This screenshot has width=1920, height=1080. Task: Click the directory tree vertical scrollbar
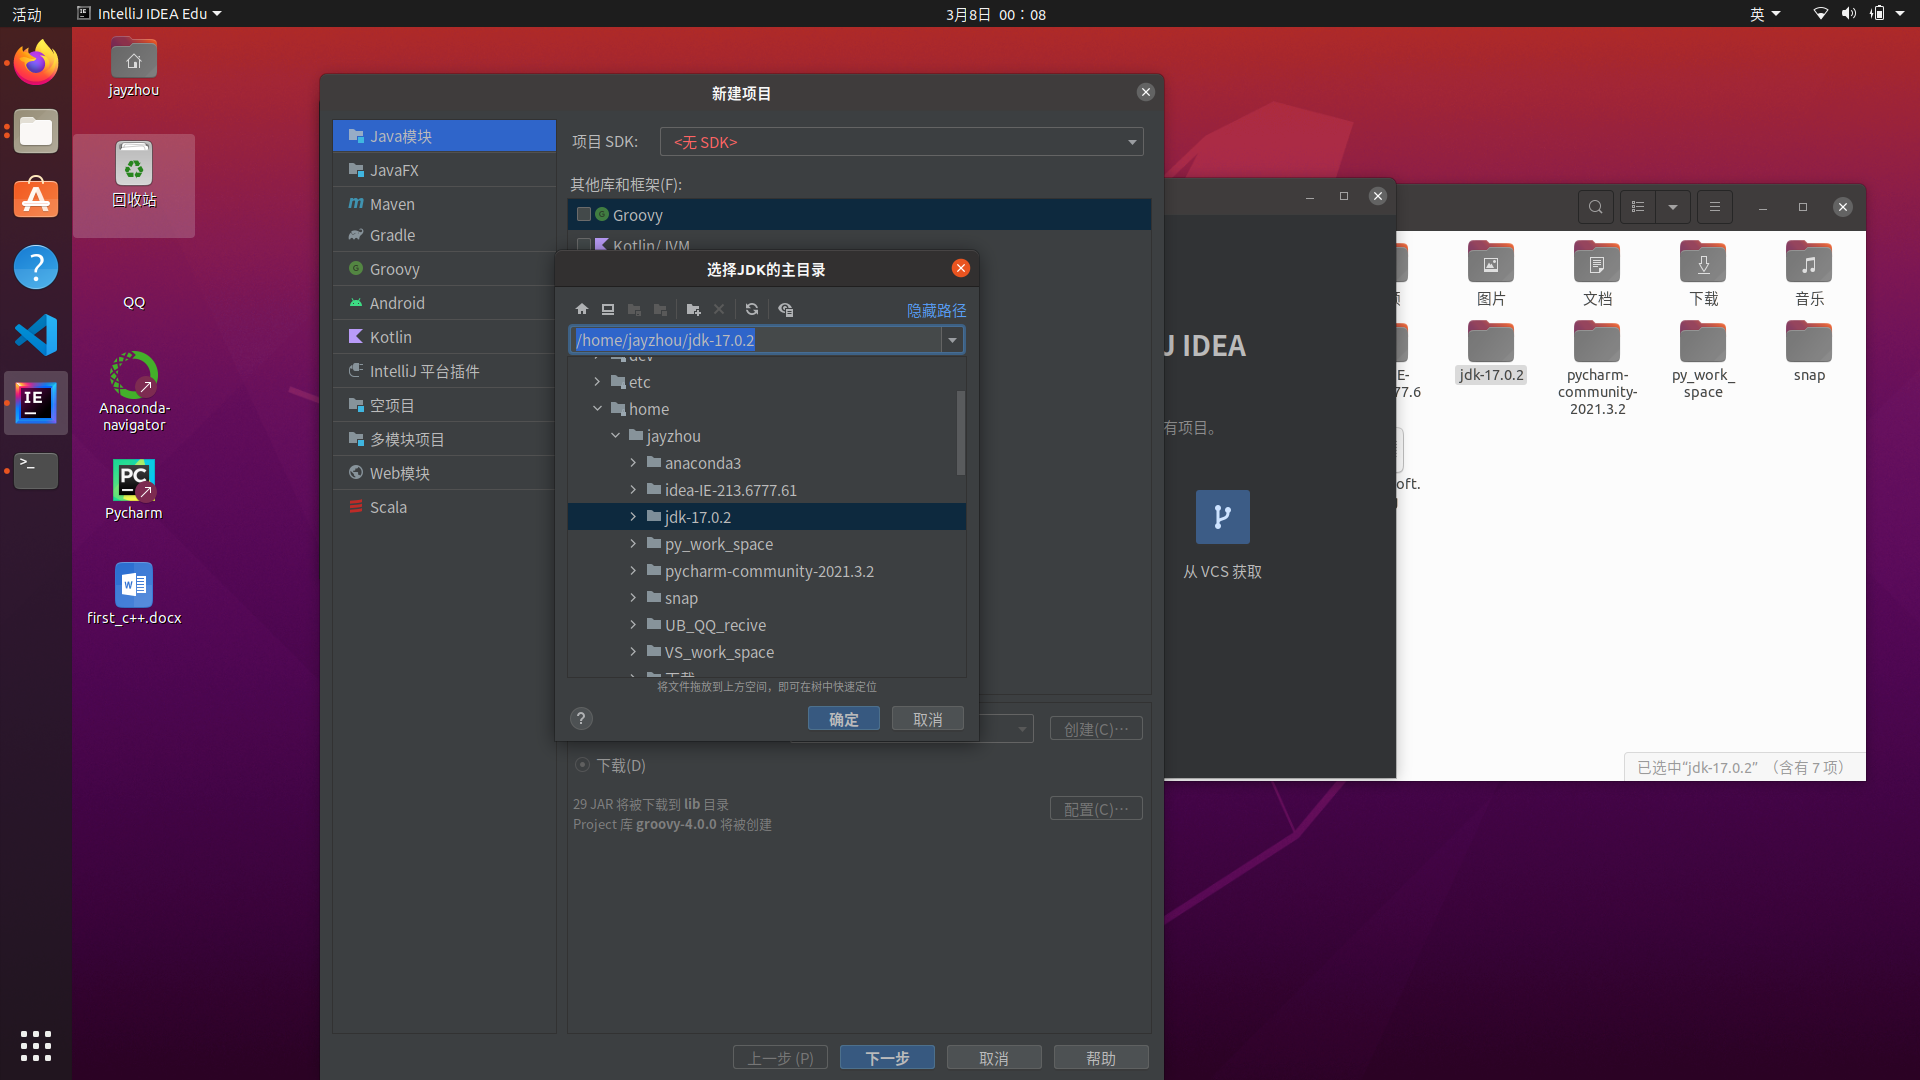(961, 432)
